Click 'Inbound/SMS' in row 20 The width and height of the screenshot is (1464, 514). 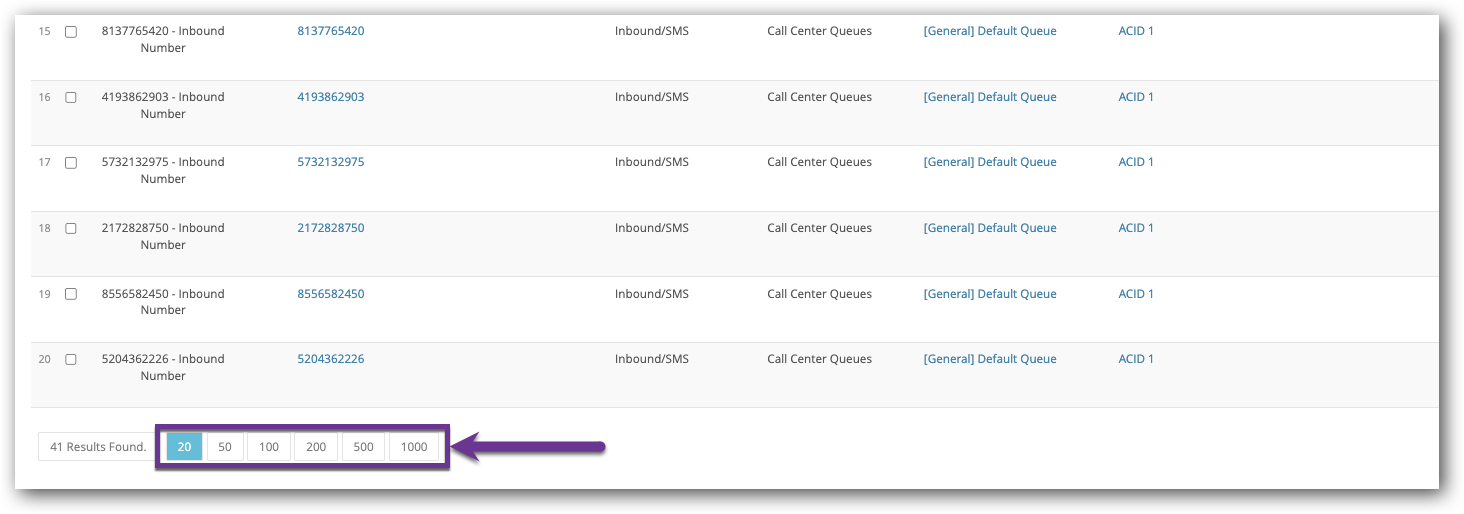coord(652,359)
